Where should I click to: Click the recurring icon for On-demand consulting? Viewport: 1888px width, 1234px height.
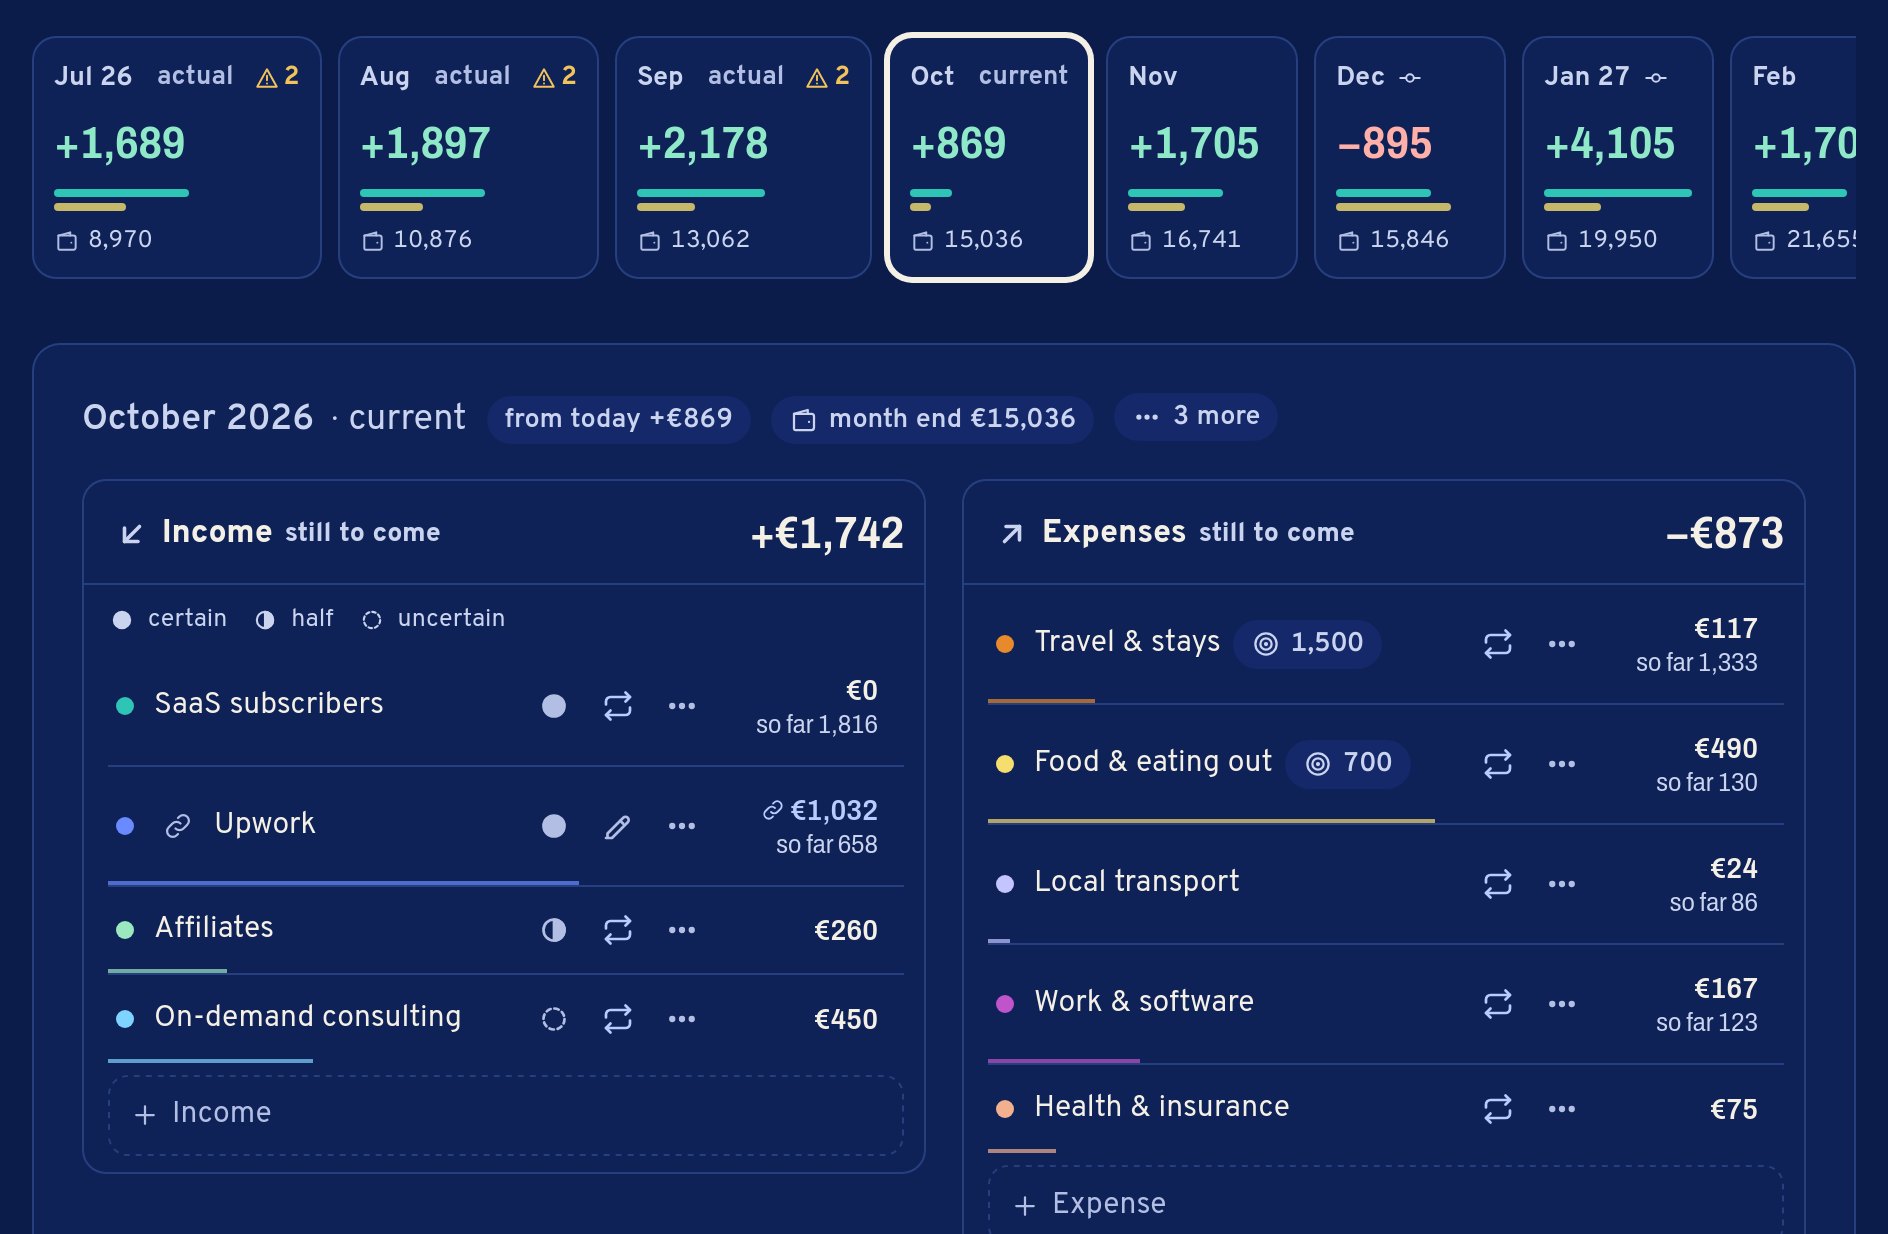pyautogui.click(x=618, y=1019)
